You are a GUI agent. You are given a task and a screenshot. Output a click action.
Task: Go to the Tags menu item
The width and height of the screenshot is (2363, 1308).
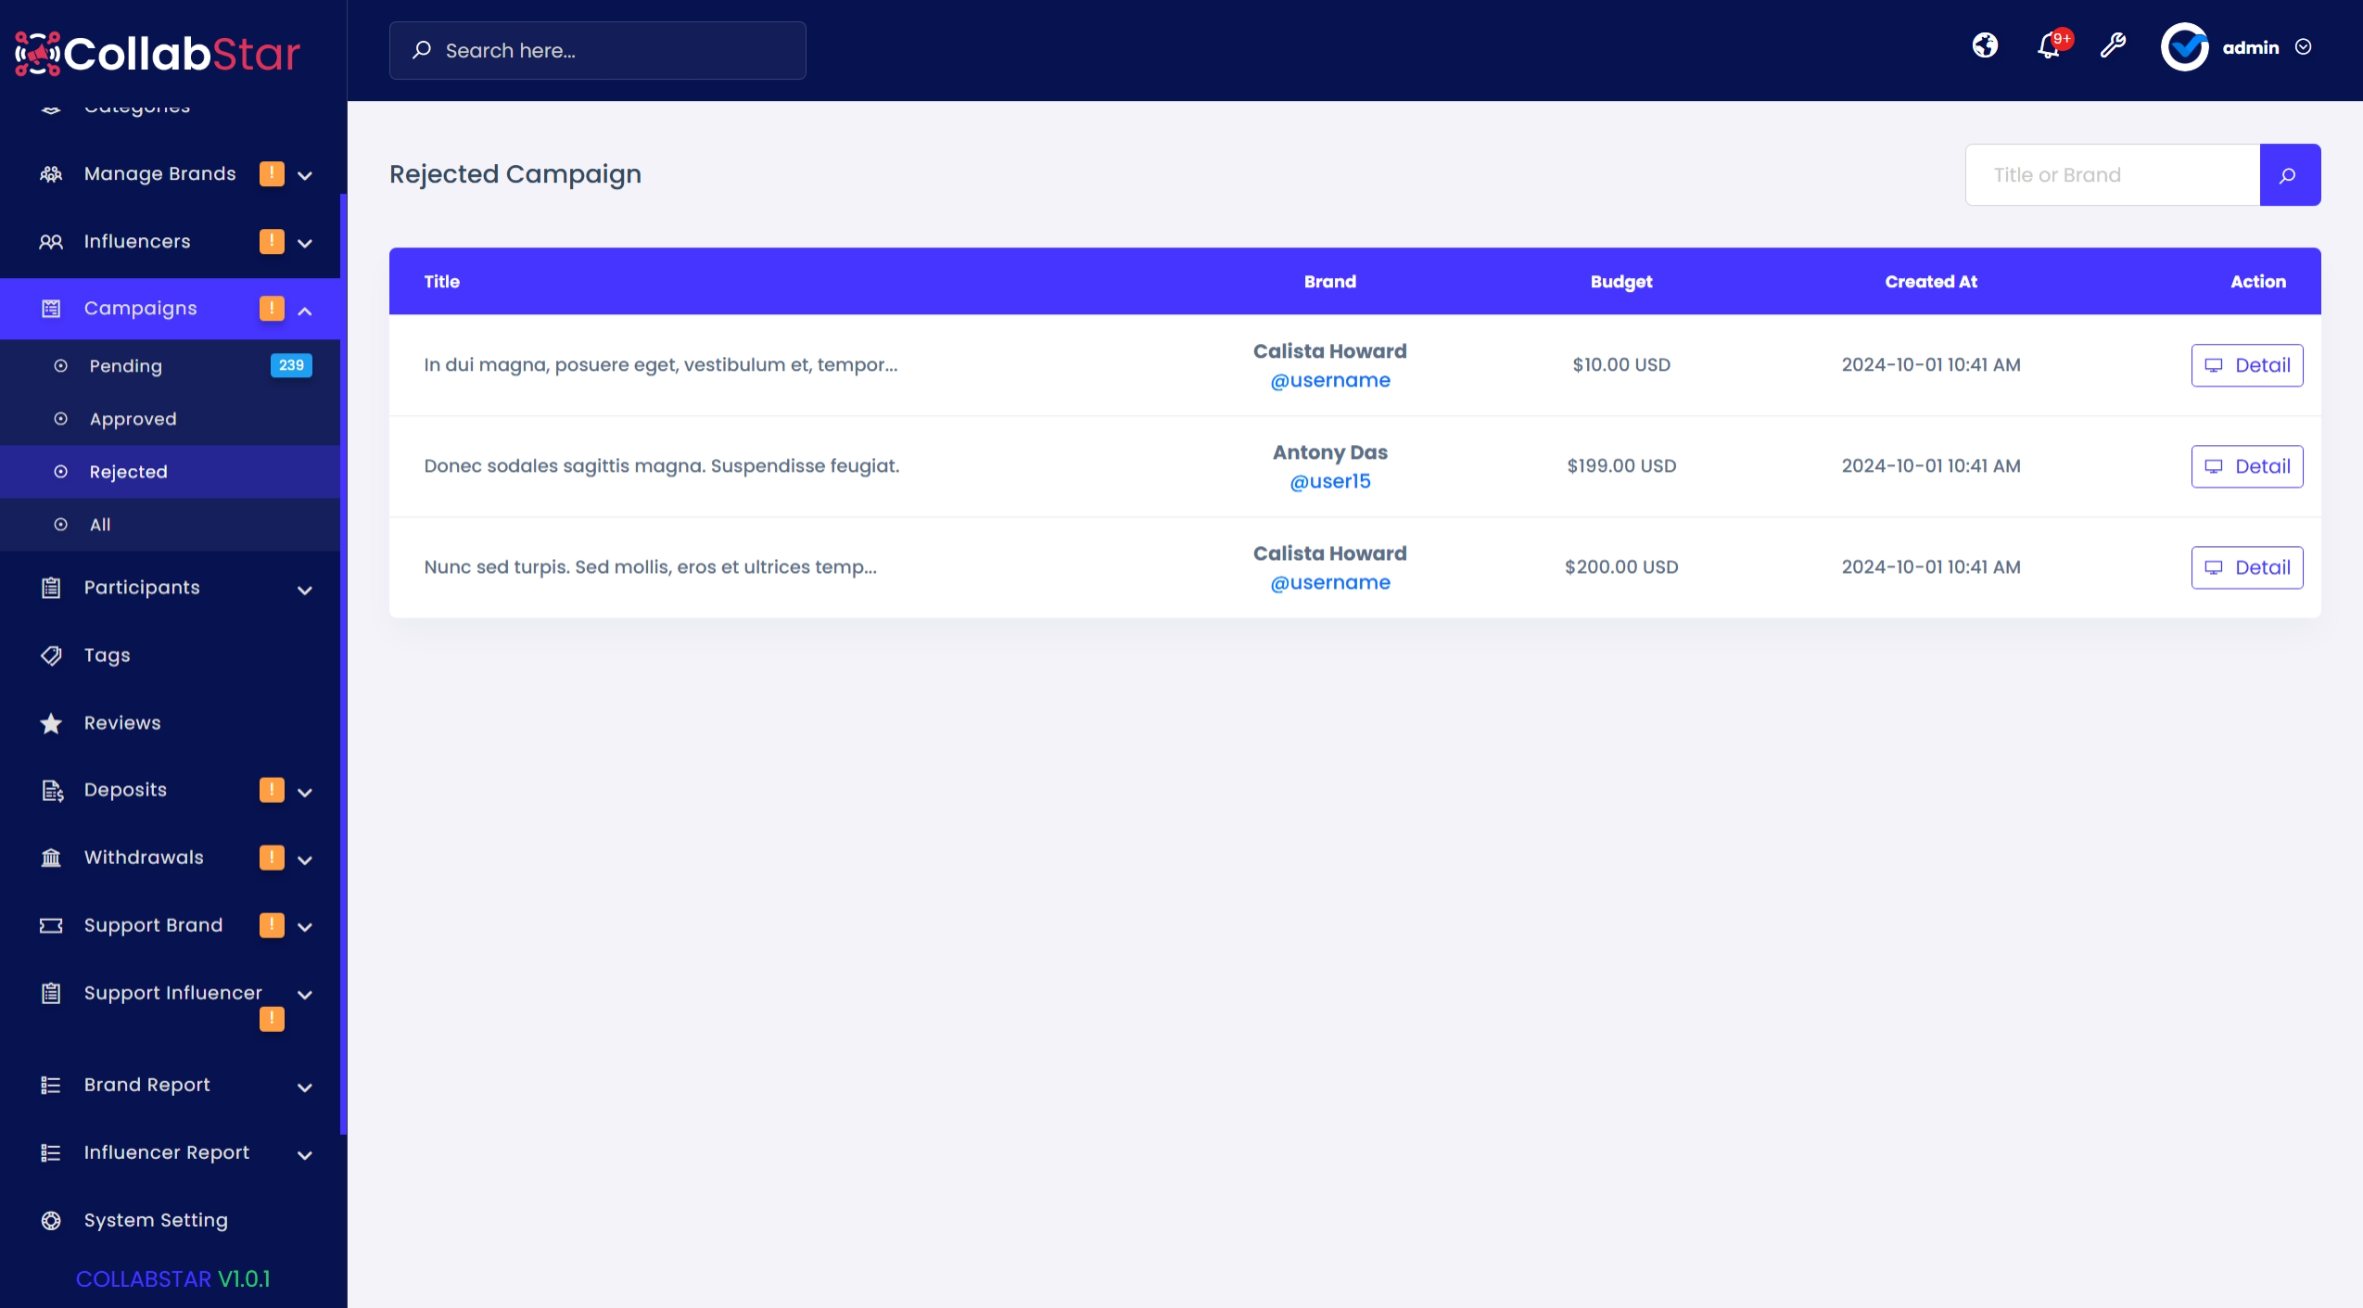click(x=170, y=655)
